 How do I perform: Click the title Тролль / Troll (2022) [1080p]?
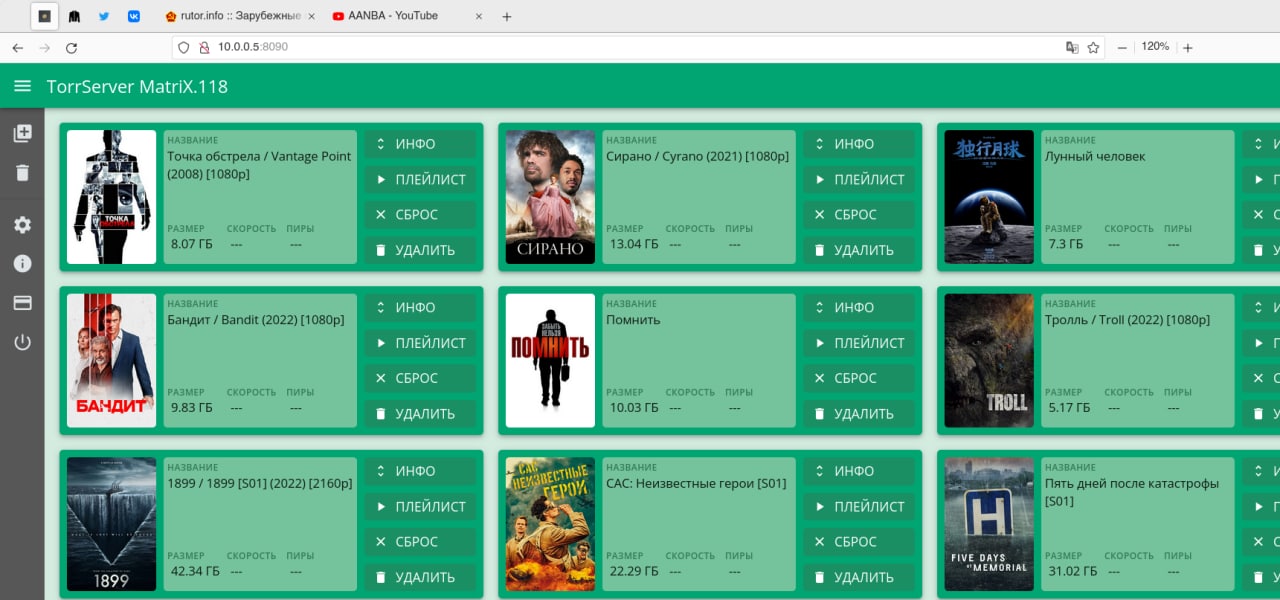(x=1127, y=320)
